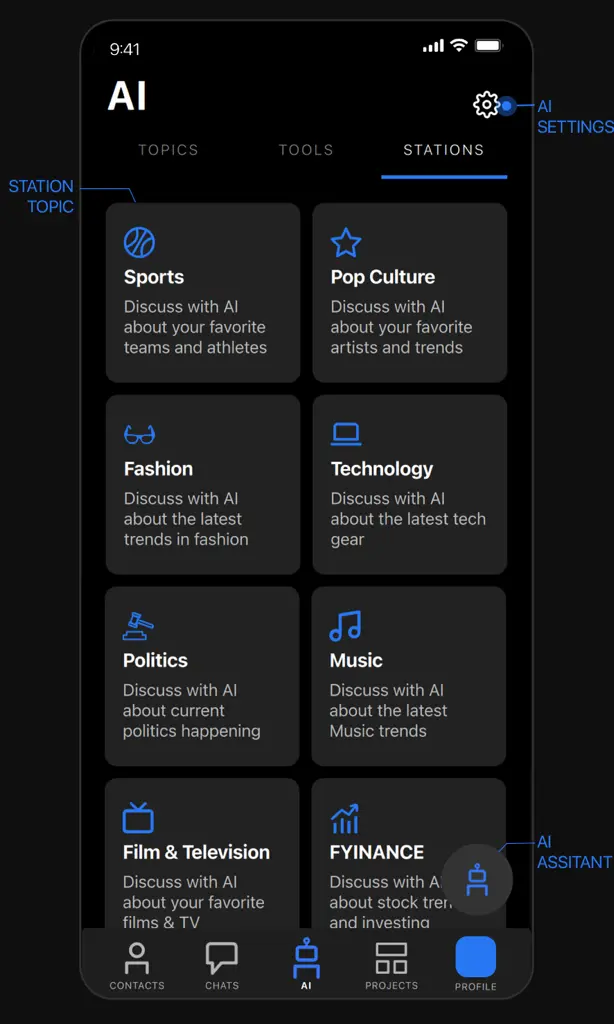
Task: Select the Stations tab
Action: tap(444, 150)
